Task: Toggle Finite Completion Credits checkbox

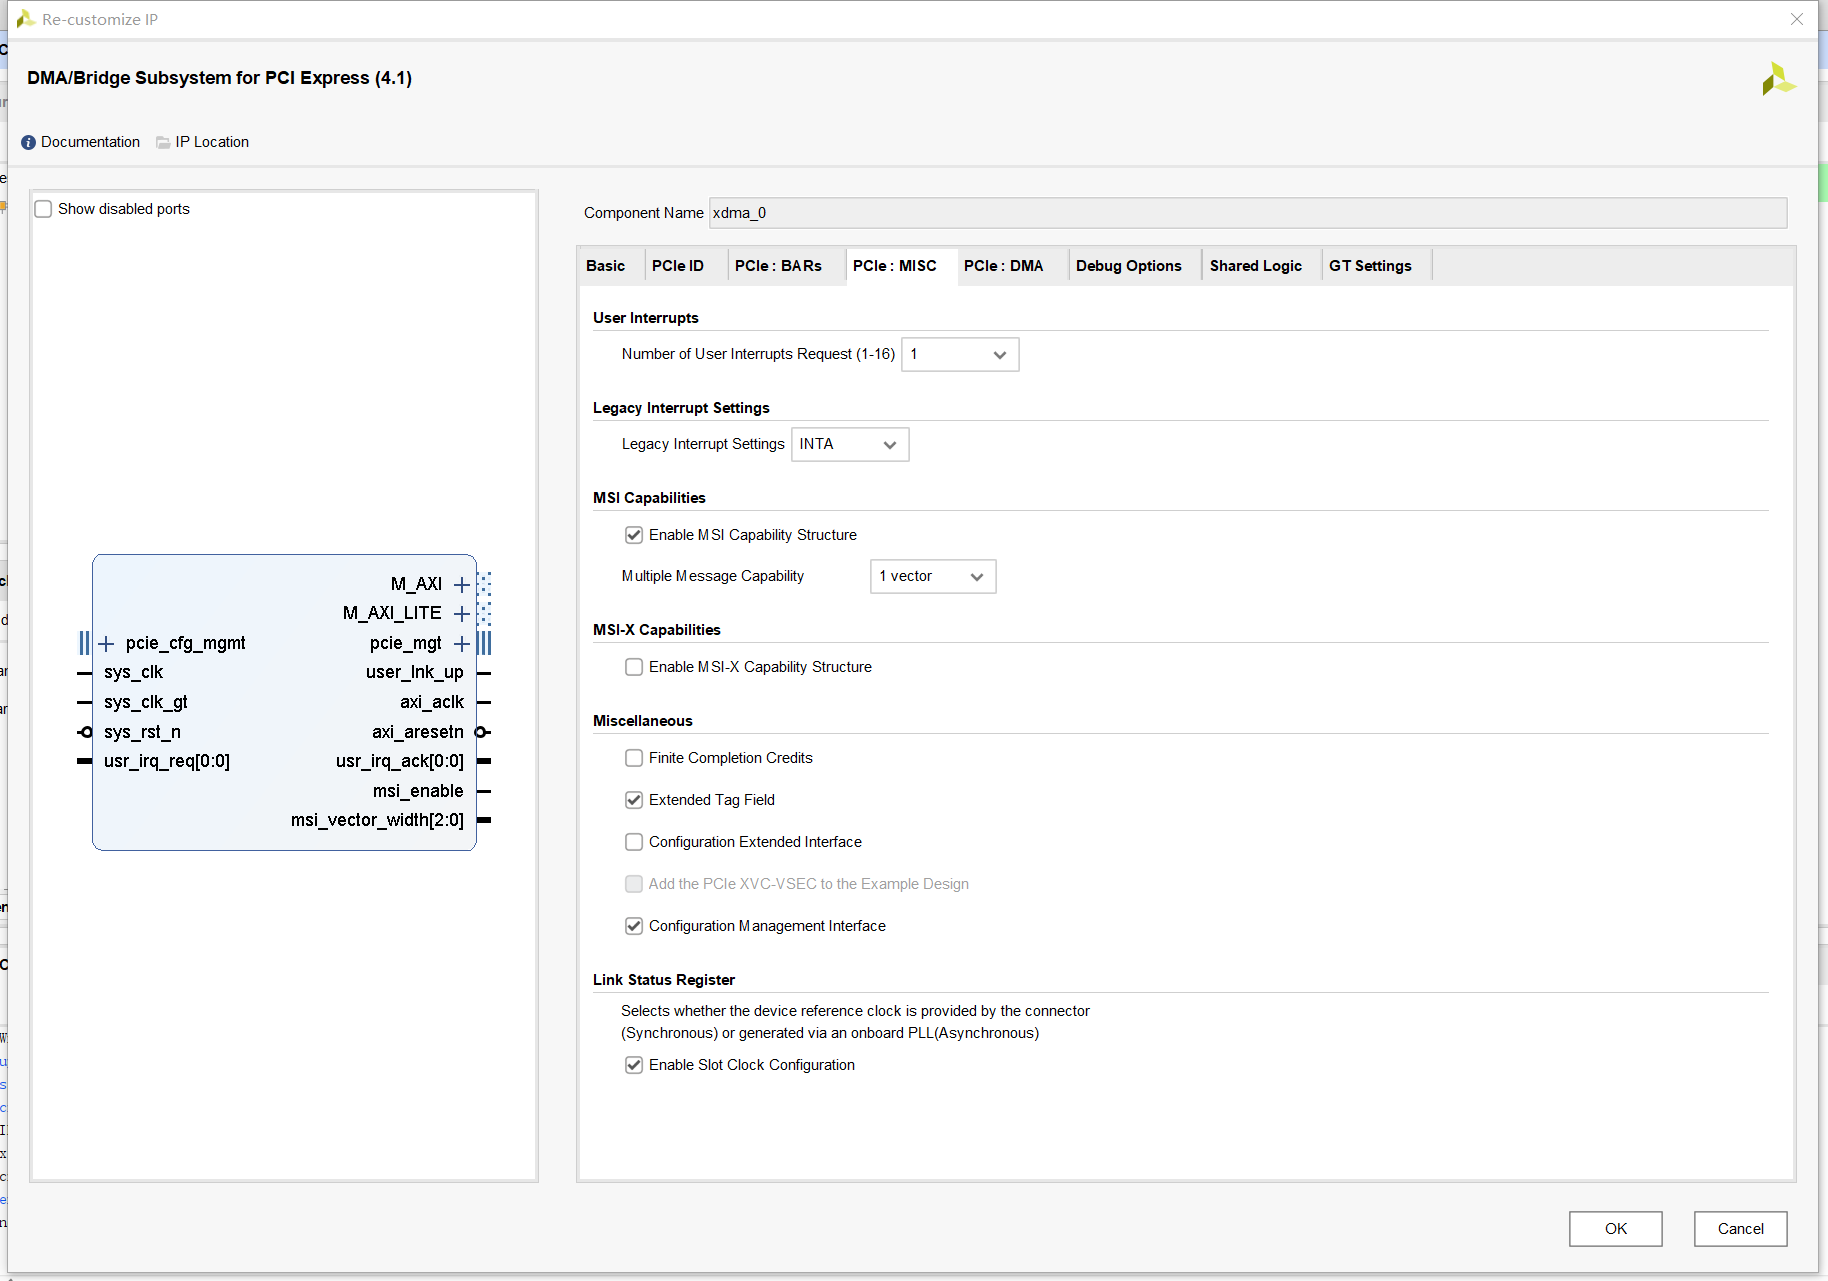Action: click(x=634, y=758)
